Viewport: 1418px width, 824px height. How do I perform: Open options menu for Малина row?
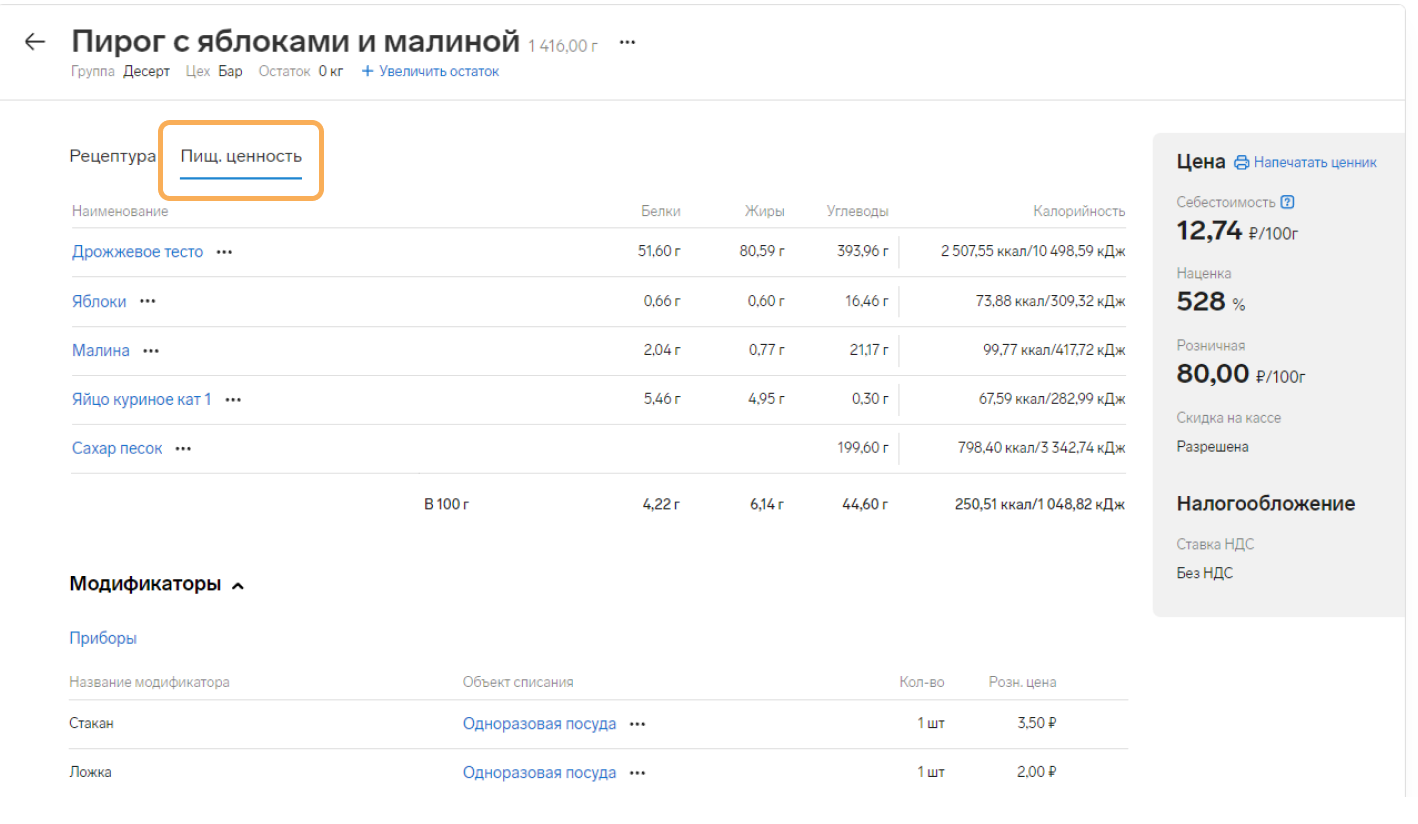pos(151,351)
